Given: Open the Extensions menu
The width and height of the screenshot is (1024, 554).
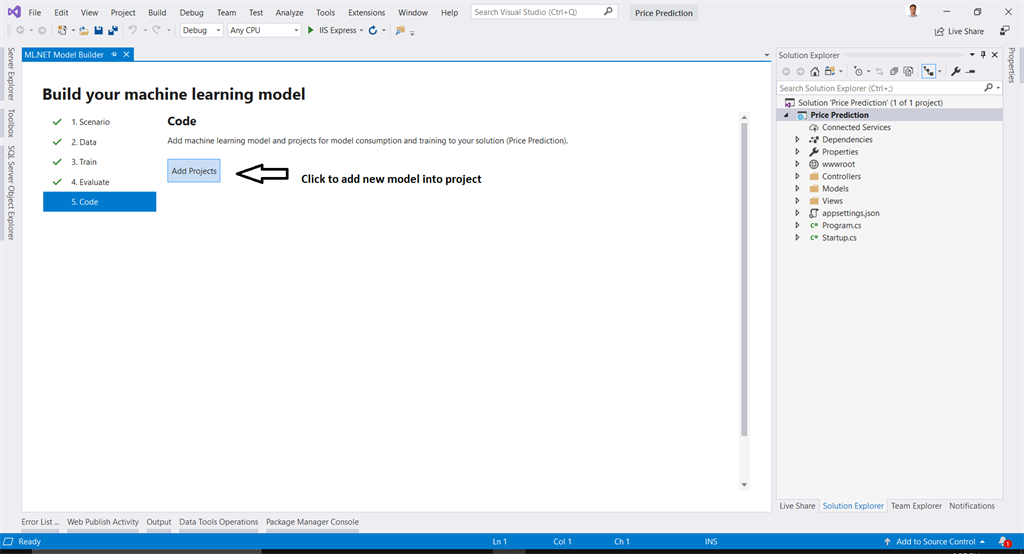Looking at the screenshot, I should 366,12.
